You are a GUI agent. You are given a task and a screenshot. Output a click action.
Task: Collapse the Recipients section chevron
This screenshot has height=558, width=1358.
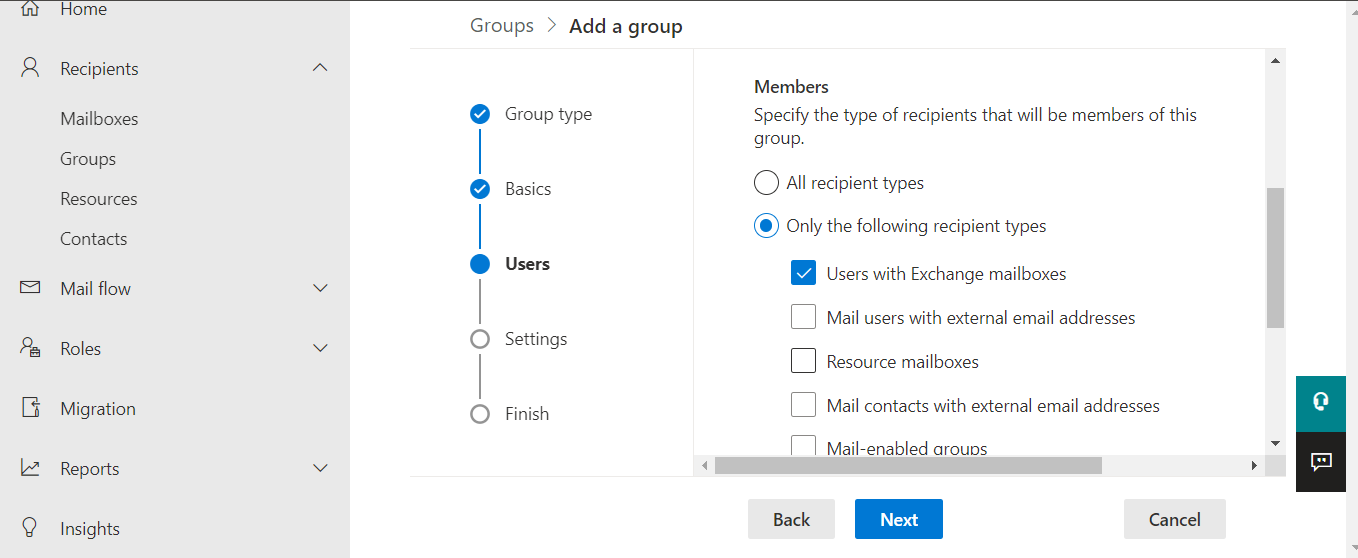click(x=320, y=68)
